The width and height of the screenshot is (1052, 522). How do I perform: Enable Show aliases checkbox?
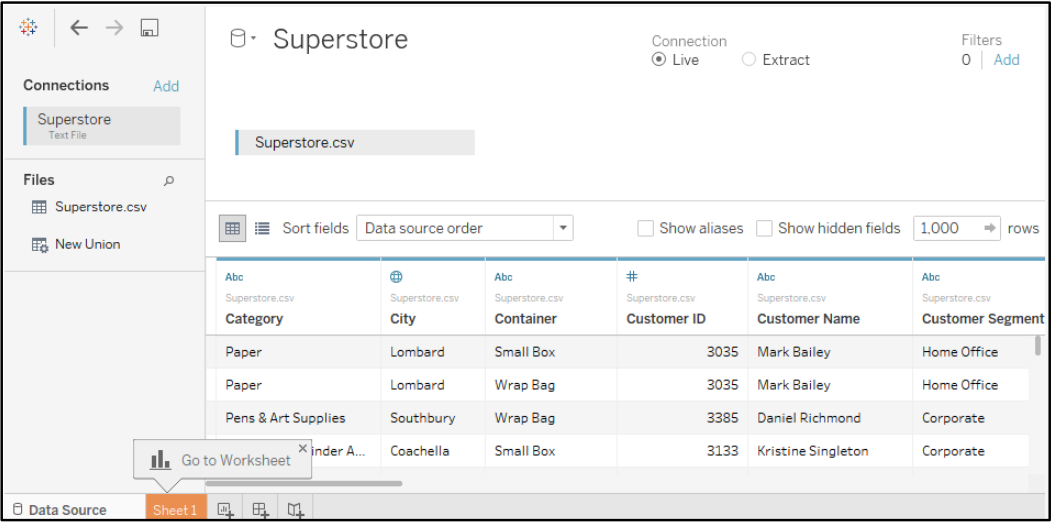click(645, 228)
